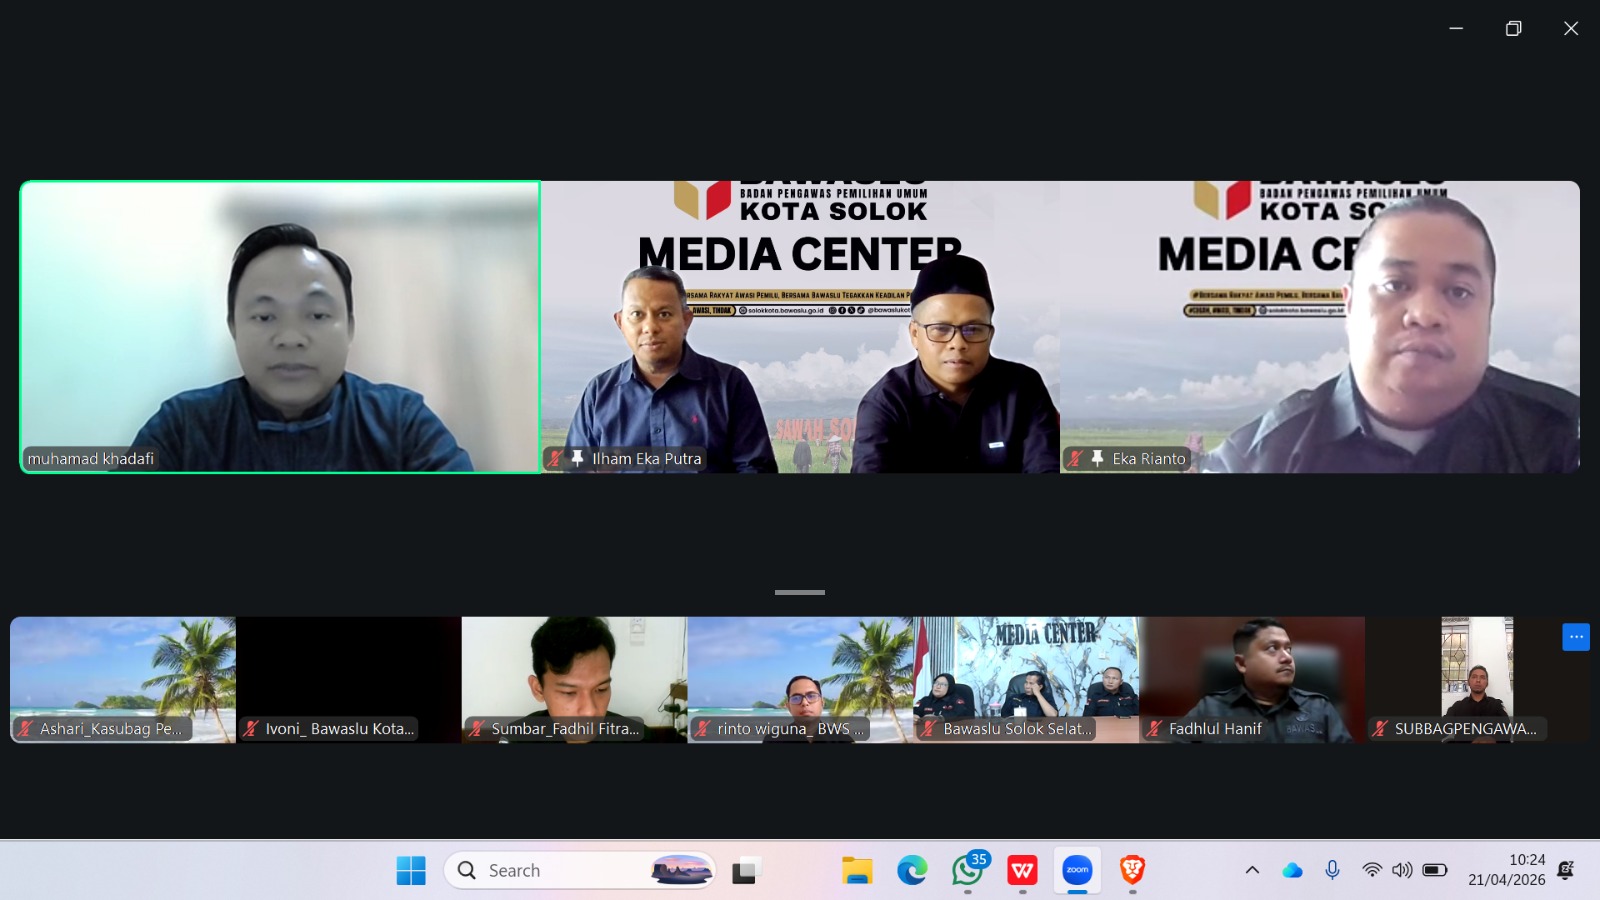Open WPS Office from the taskbar
The height and width of the screenshot is (900, 1600).
[1021, 870]
